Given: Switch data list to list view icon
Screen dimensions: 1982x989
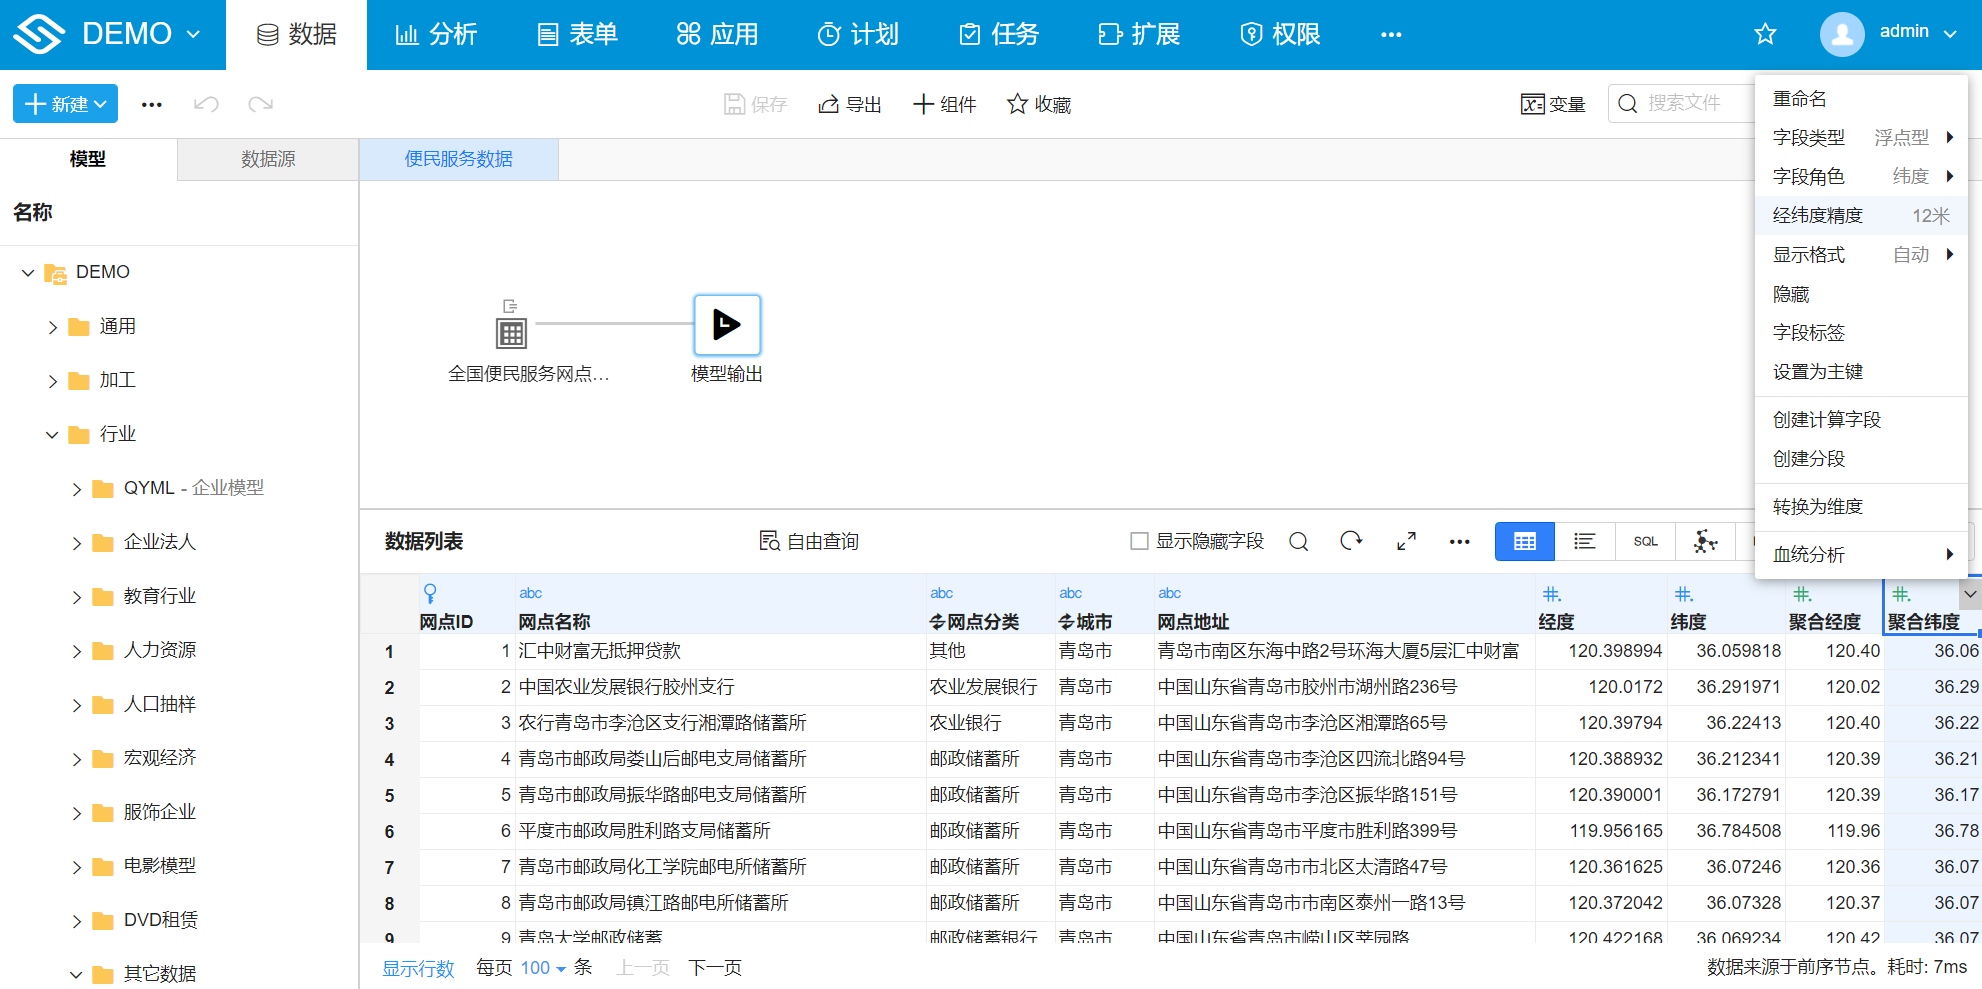Looking at the screenshot, I should tap(1584, 541).
